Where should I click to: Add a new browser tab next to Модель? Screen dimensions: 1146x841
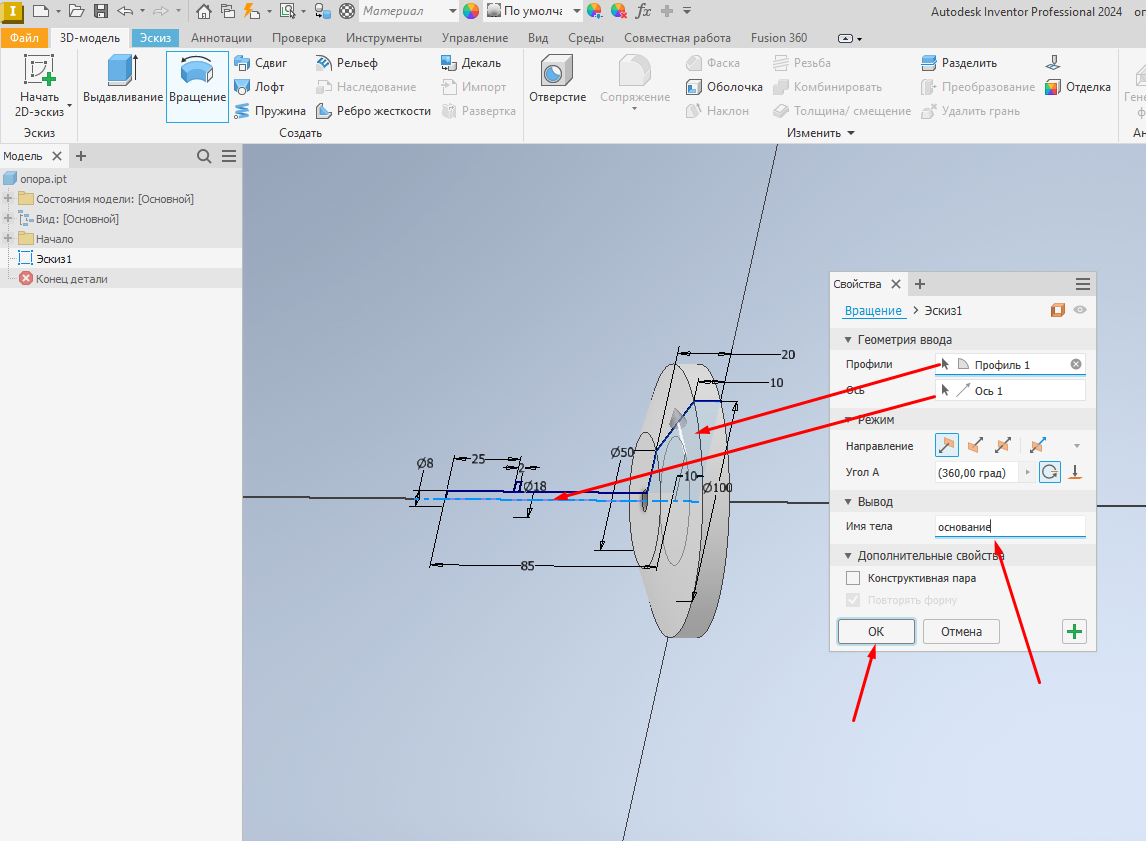pos(81,156)
